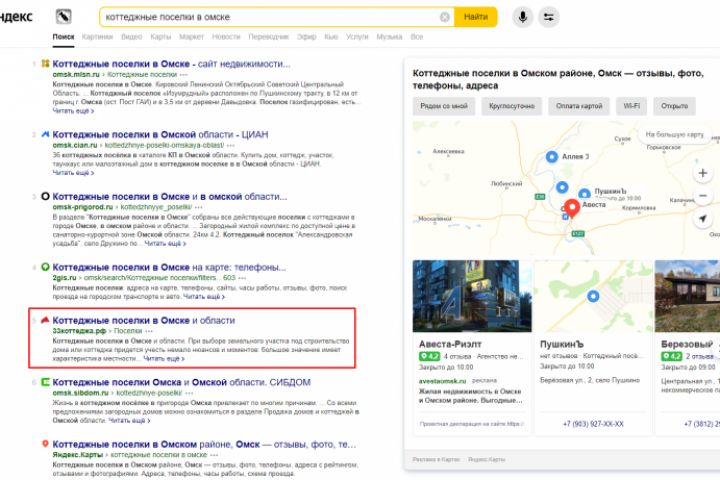Click the sibdom green favicon

[45, 382]
